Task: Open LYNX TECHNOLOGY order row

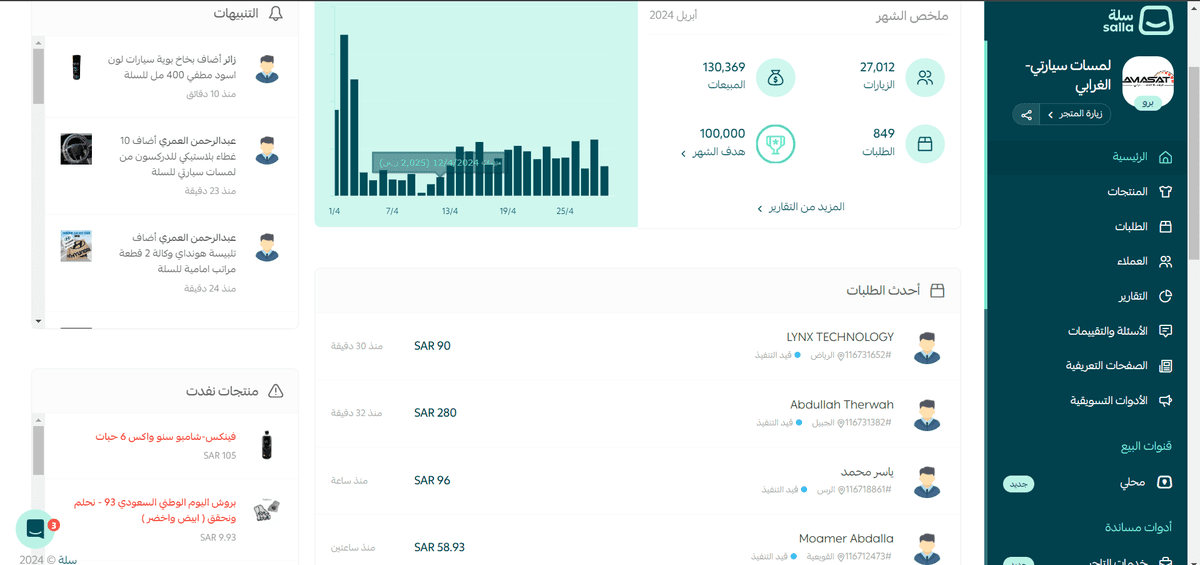Action: [x=637, y=346]
